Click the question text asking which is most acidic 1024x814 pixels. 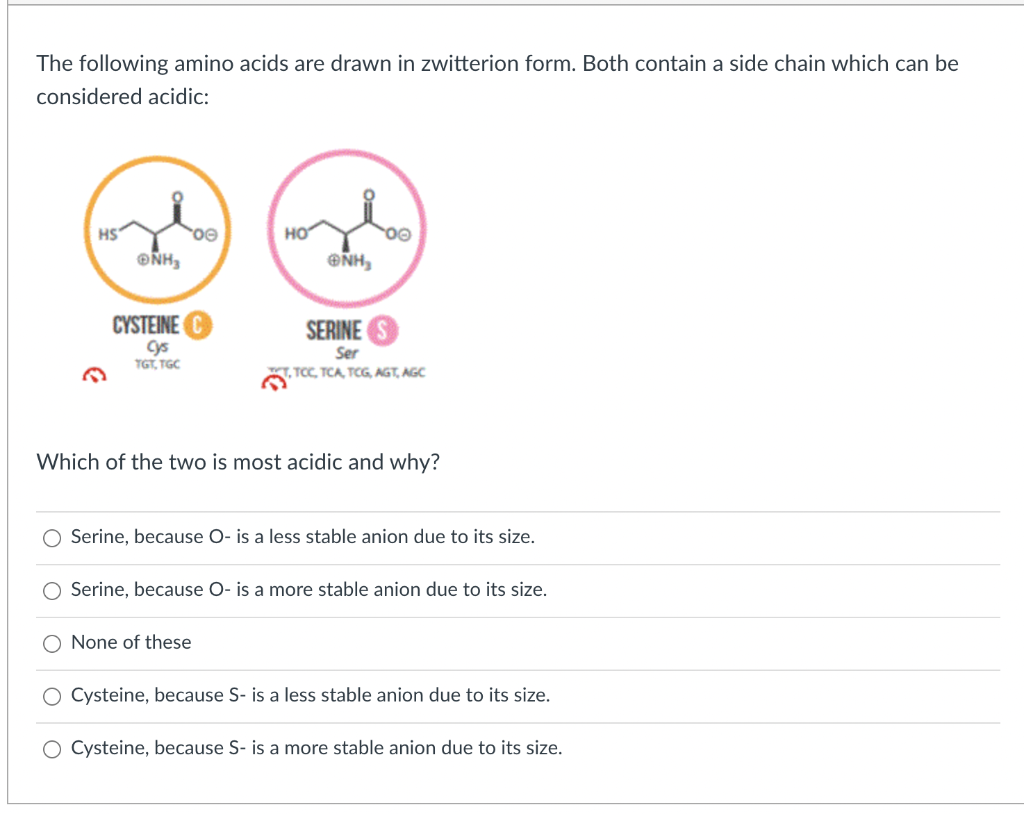(239, 462)
